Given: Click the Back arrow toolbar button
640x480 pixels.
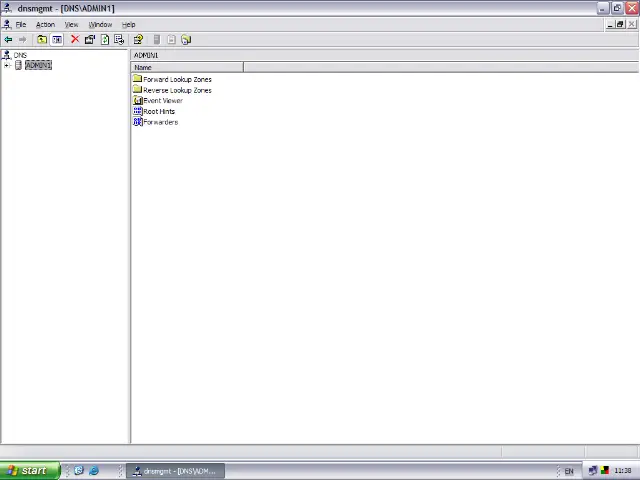Looking at the screenshot, I should coord(8,40).
